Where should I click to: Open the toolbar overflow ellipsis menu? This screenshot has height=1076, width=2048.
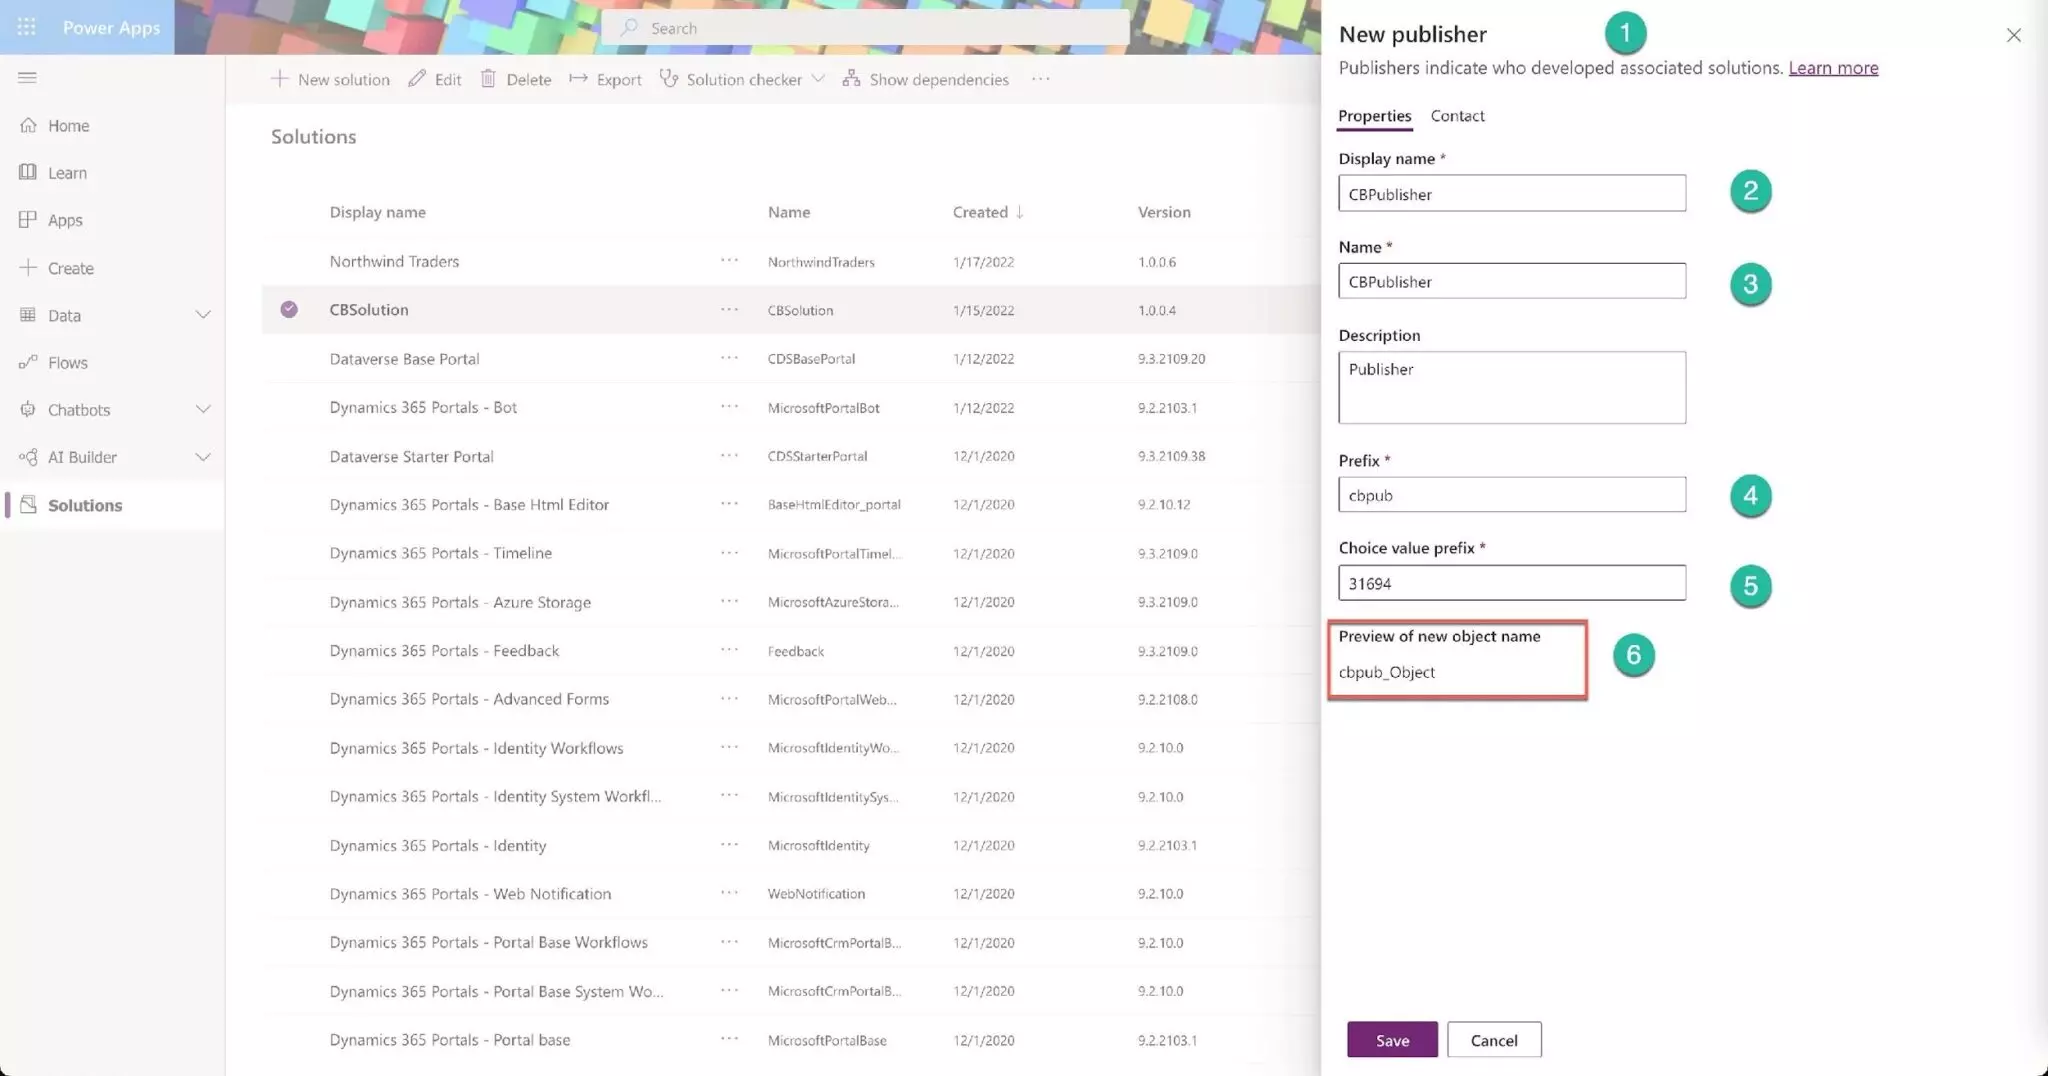tap(1041, 79)
